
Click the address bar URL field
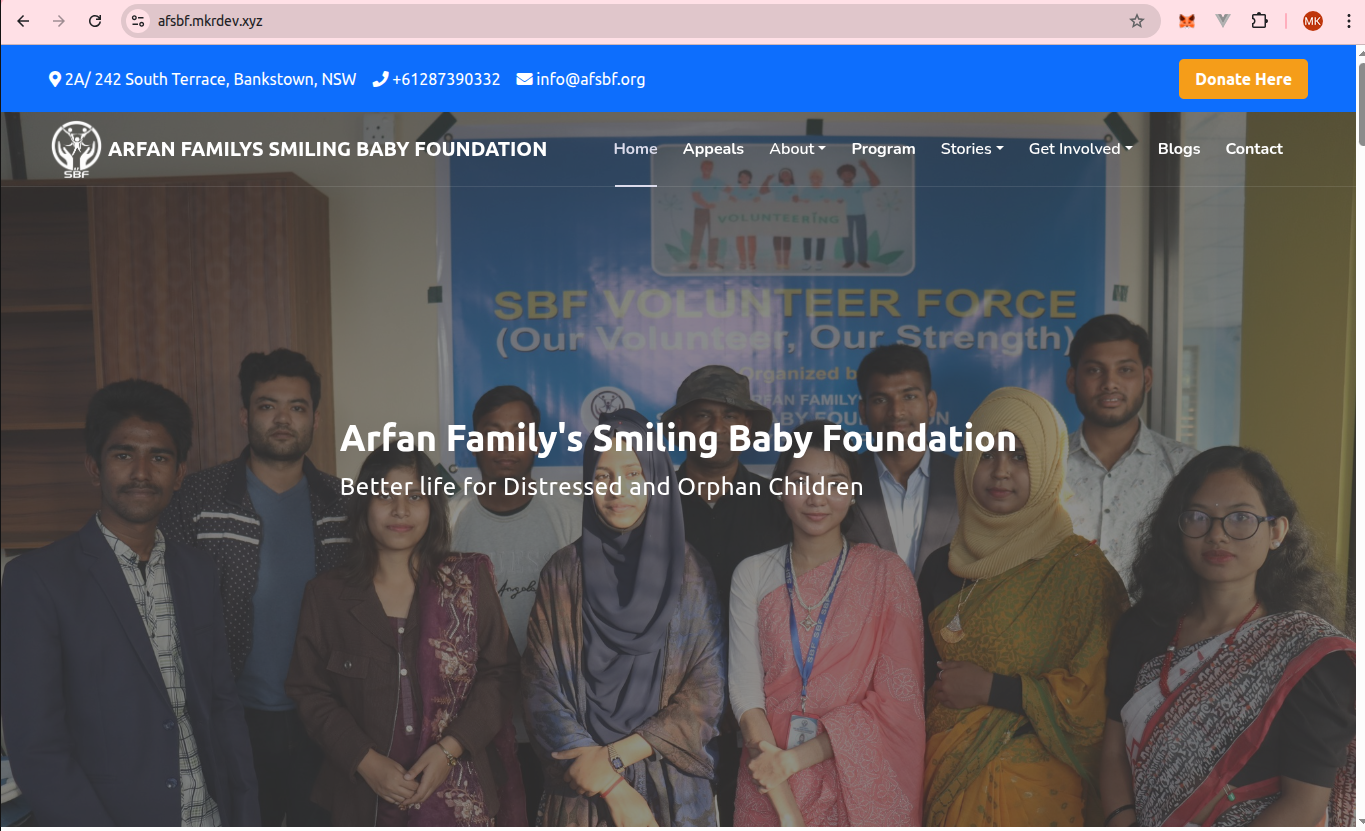click(x=640, y=21)
